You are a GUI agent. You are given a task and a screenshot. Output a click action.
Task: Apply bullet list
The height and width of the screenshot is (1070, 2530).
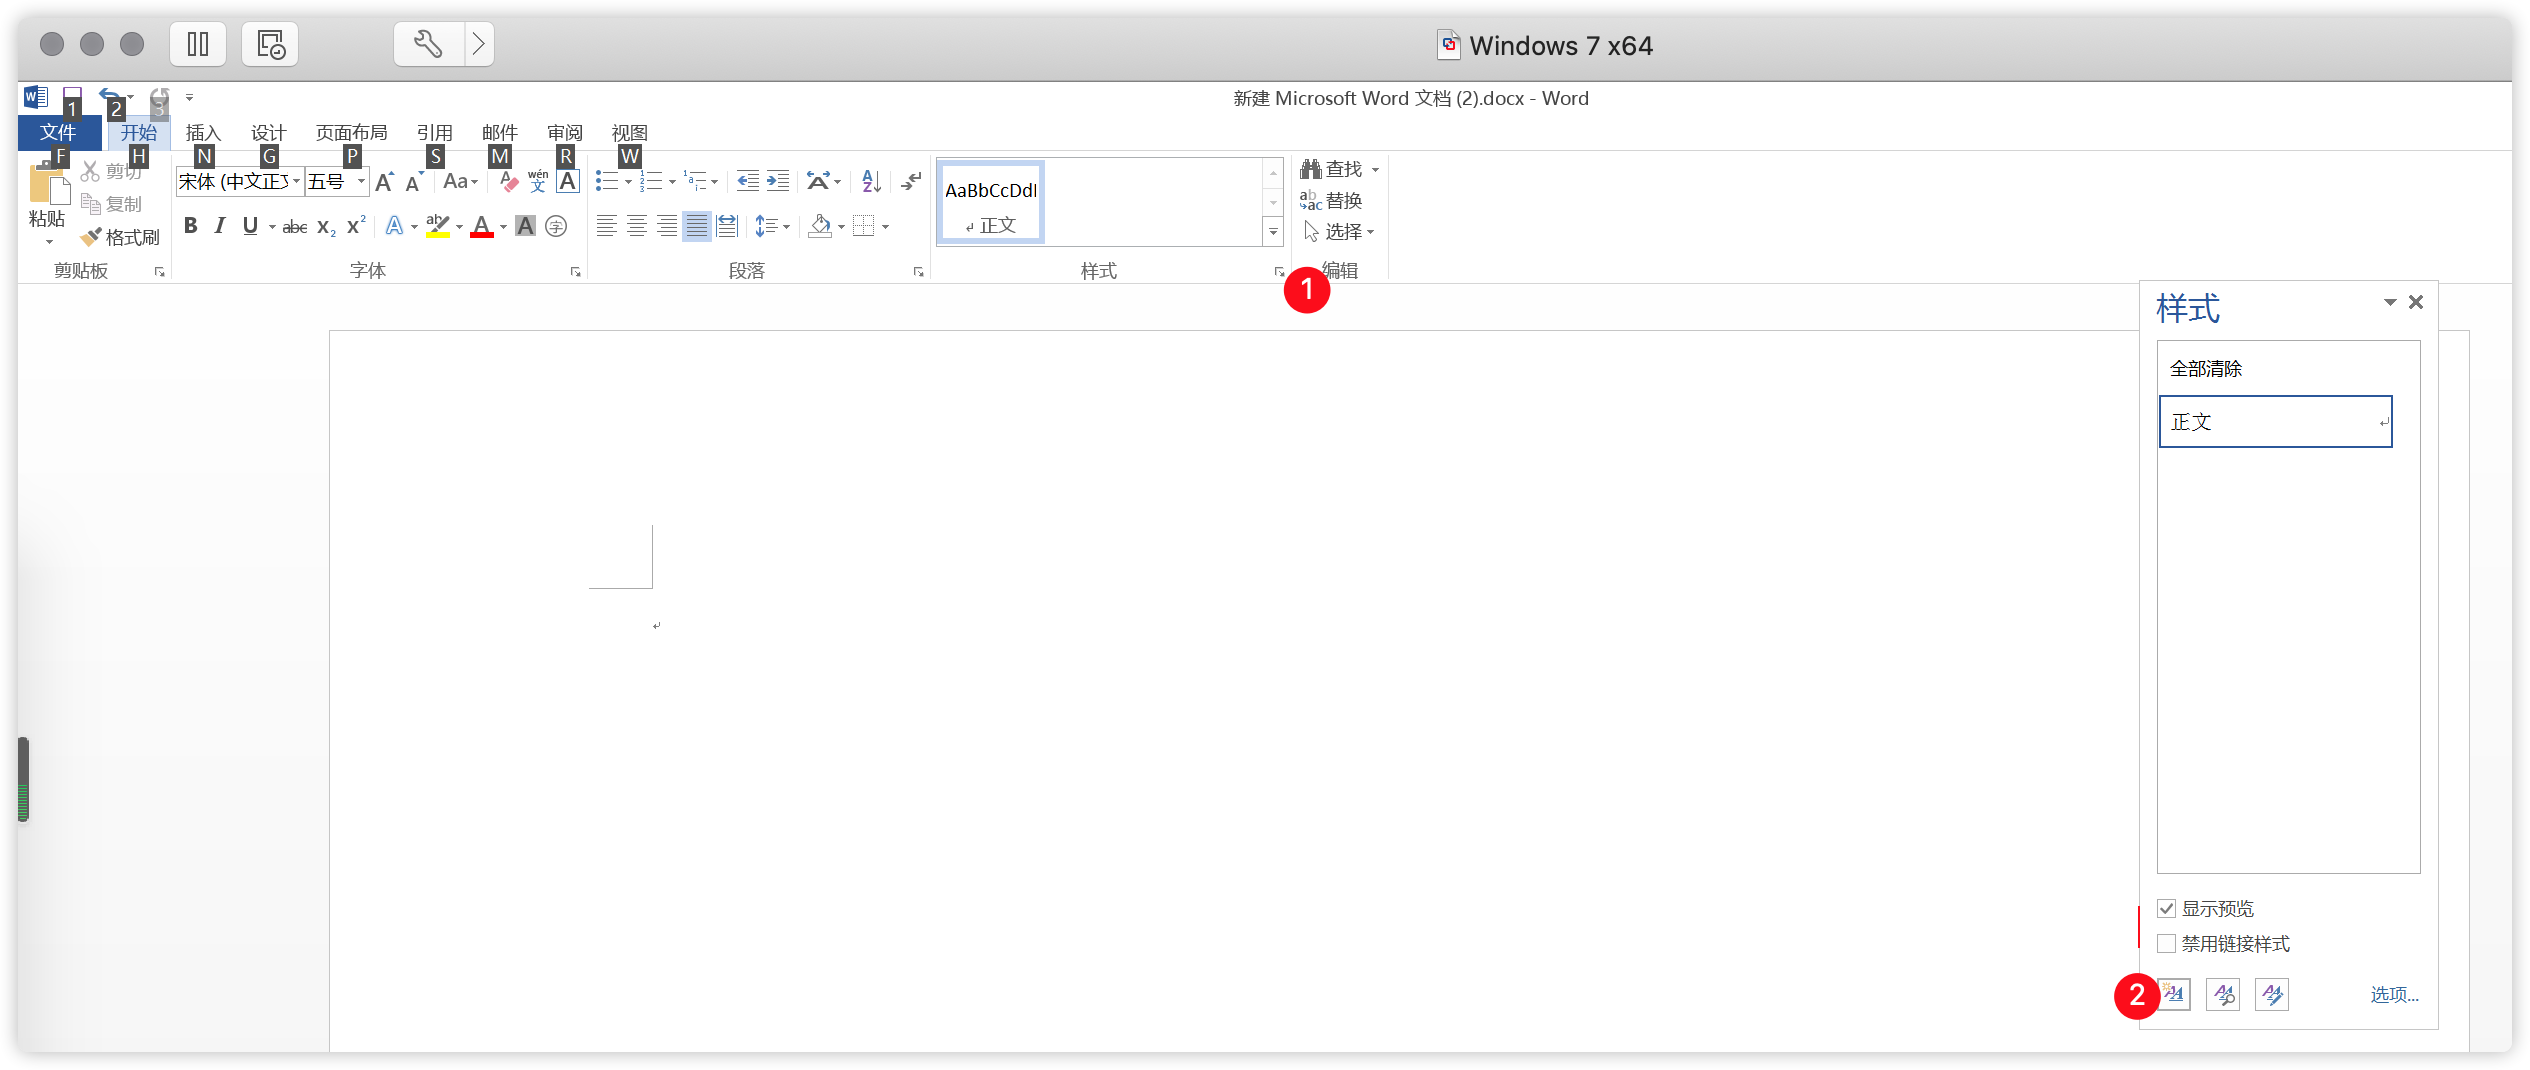coord(607,181)
